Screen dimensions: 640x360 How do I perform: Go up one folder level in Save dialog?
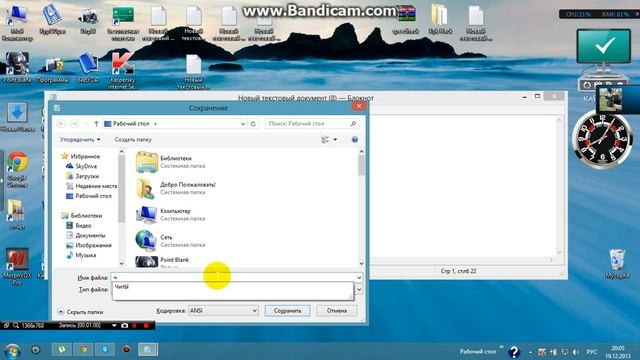(96, 123)
